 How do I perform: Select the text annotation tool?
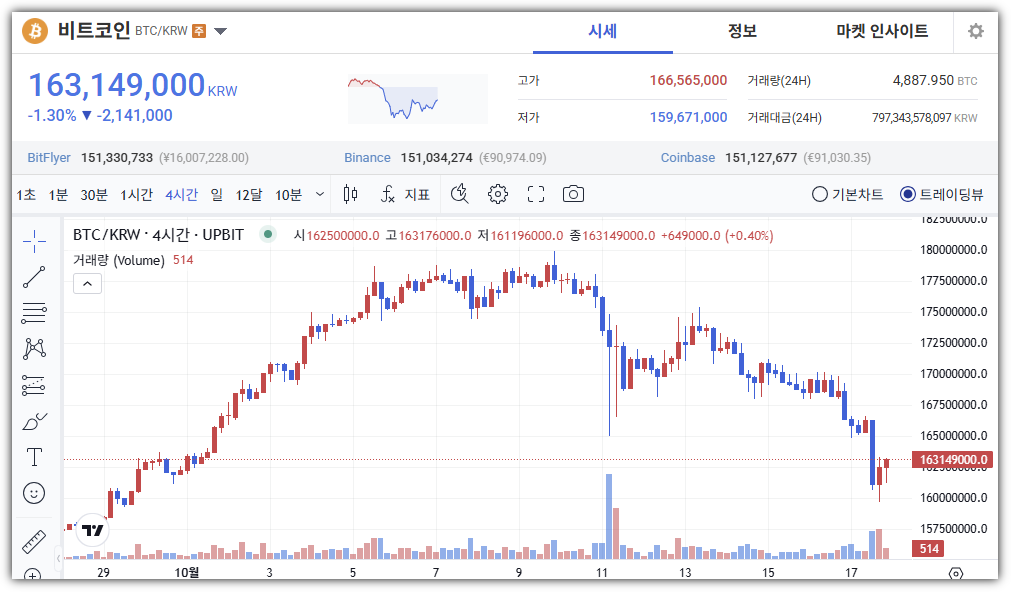(x=34, y=456)
